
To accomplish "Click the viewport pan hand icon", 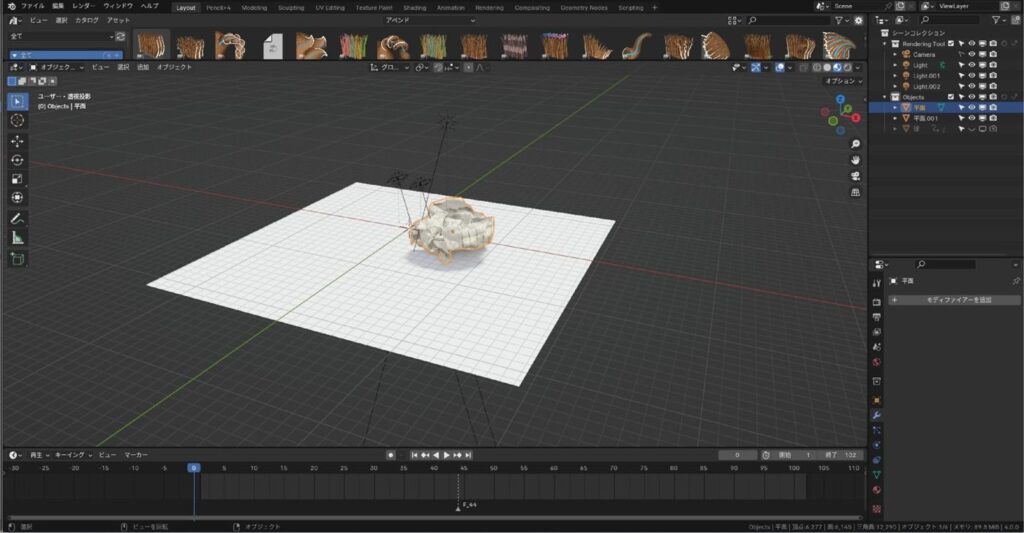I will [856, 160].
